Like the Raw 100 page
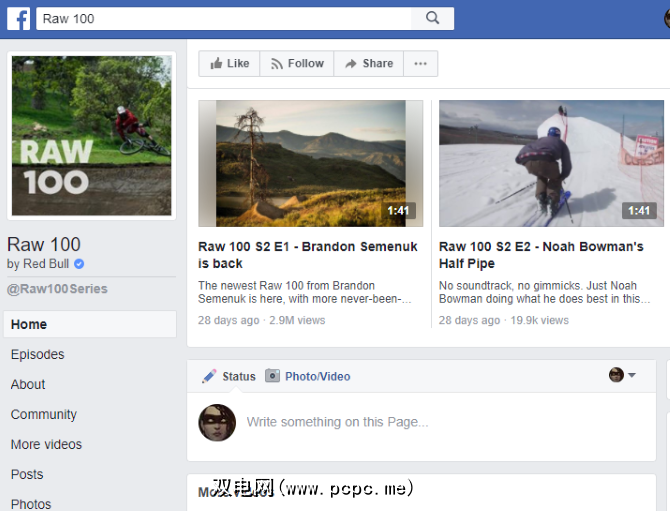670x511 pixels. pos(229,64)
